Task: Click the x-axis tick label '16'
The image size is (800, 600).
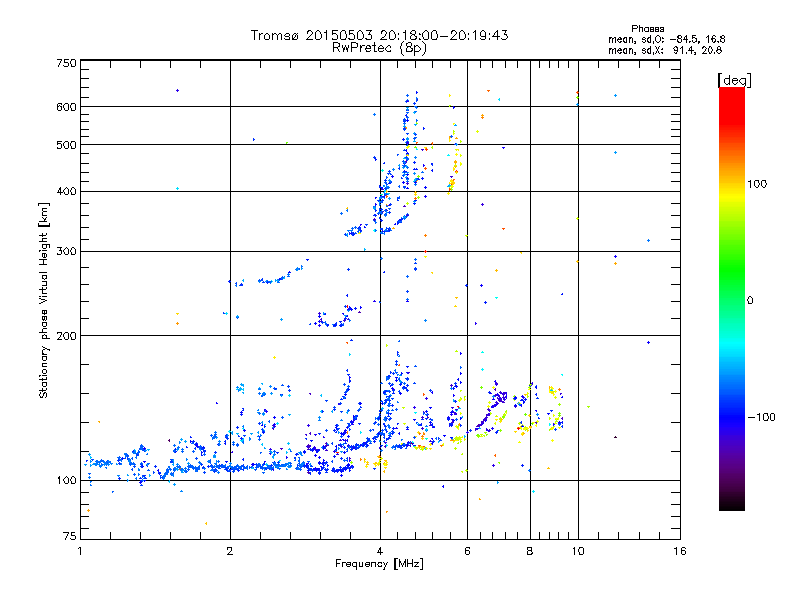Action: pos(680,551)
